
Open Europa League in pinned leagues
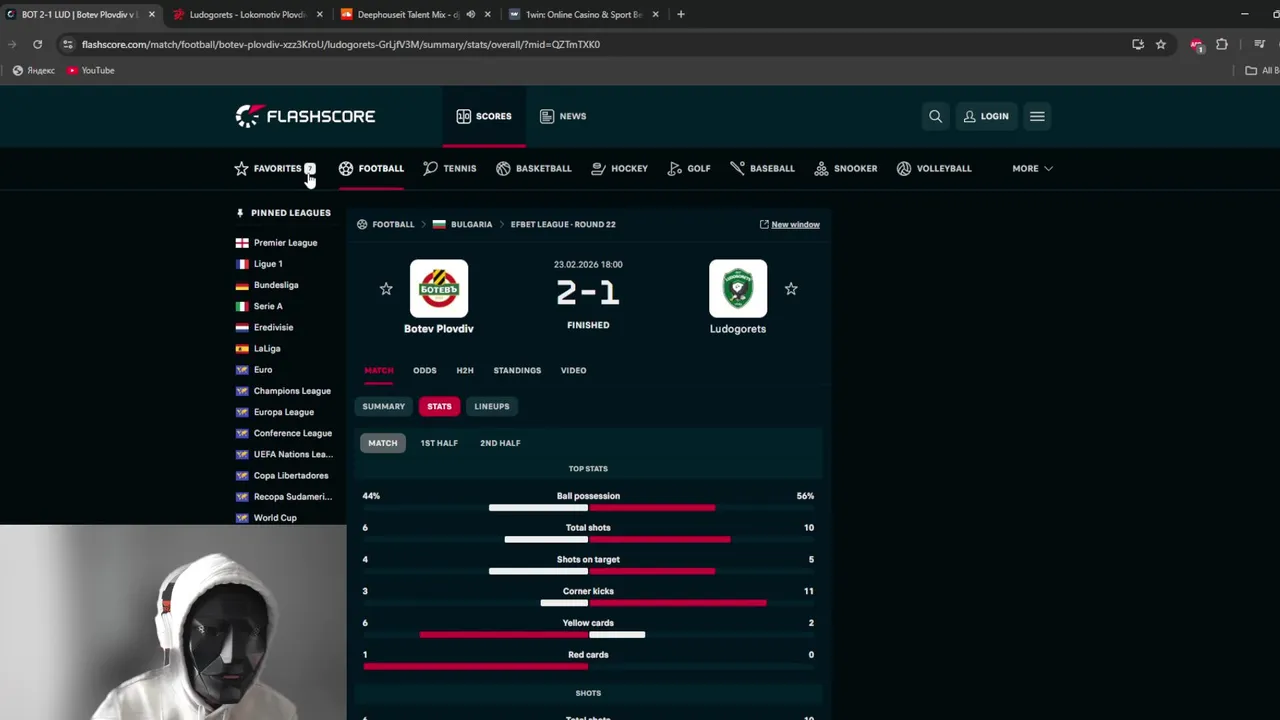pyautogui.click(x=275, y=412)
